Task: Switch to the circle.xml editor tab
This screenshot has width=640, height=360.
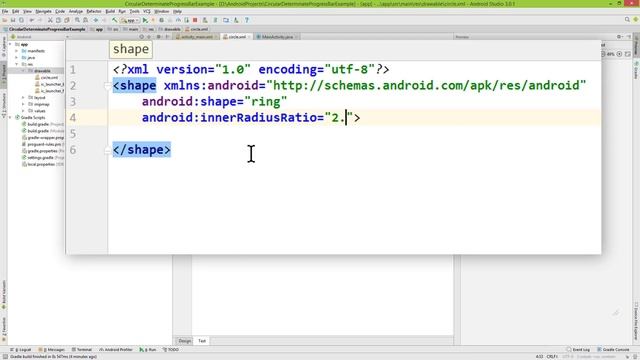Action: pyautogui.click(x=237, y=37)
